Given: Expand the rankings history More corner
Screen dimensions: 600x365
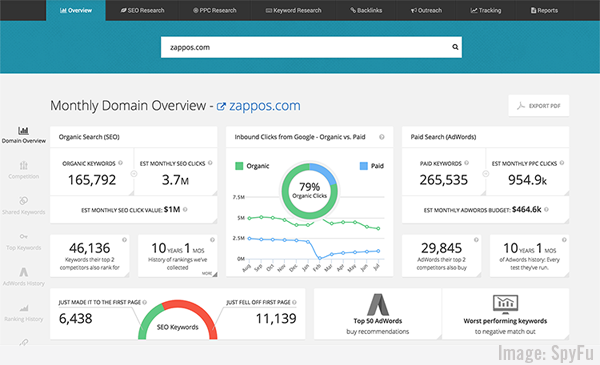Looking at the screenshot, I should (210, 273).
